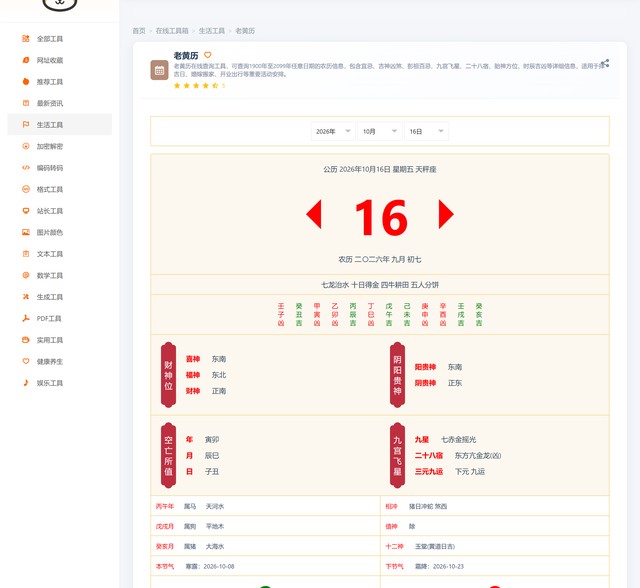Screen dimensions: 640x588
Task: Click the 十二神 玉堂 cell
Action: 495,546
